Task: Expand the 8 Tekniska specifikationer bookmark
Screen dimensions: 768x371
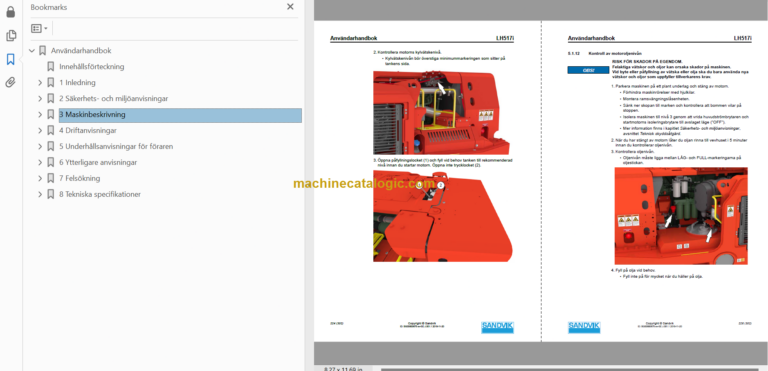Action: (x=40, y=194)
